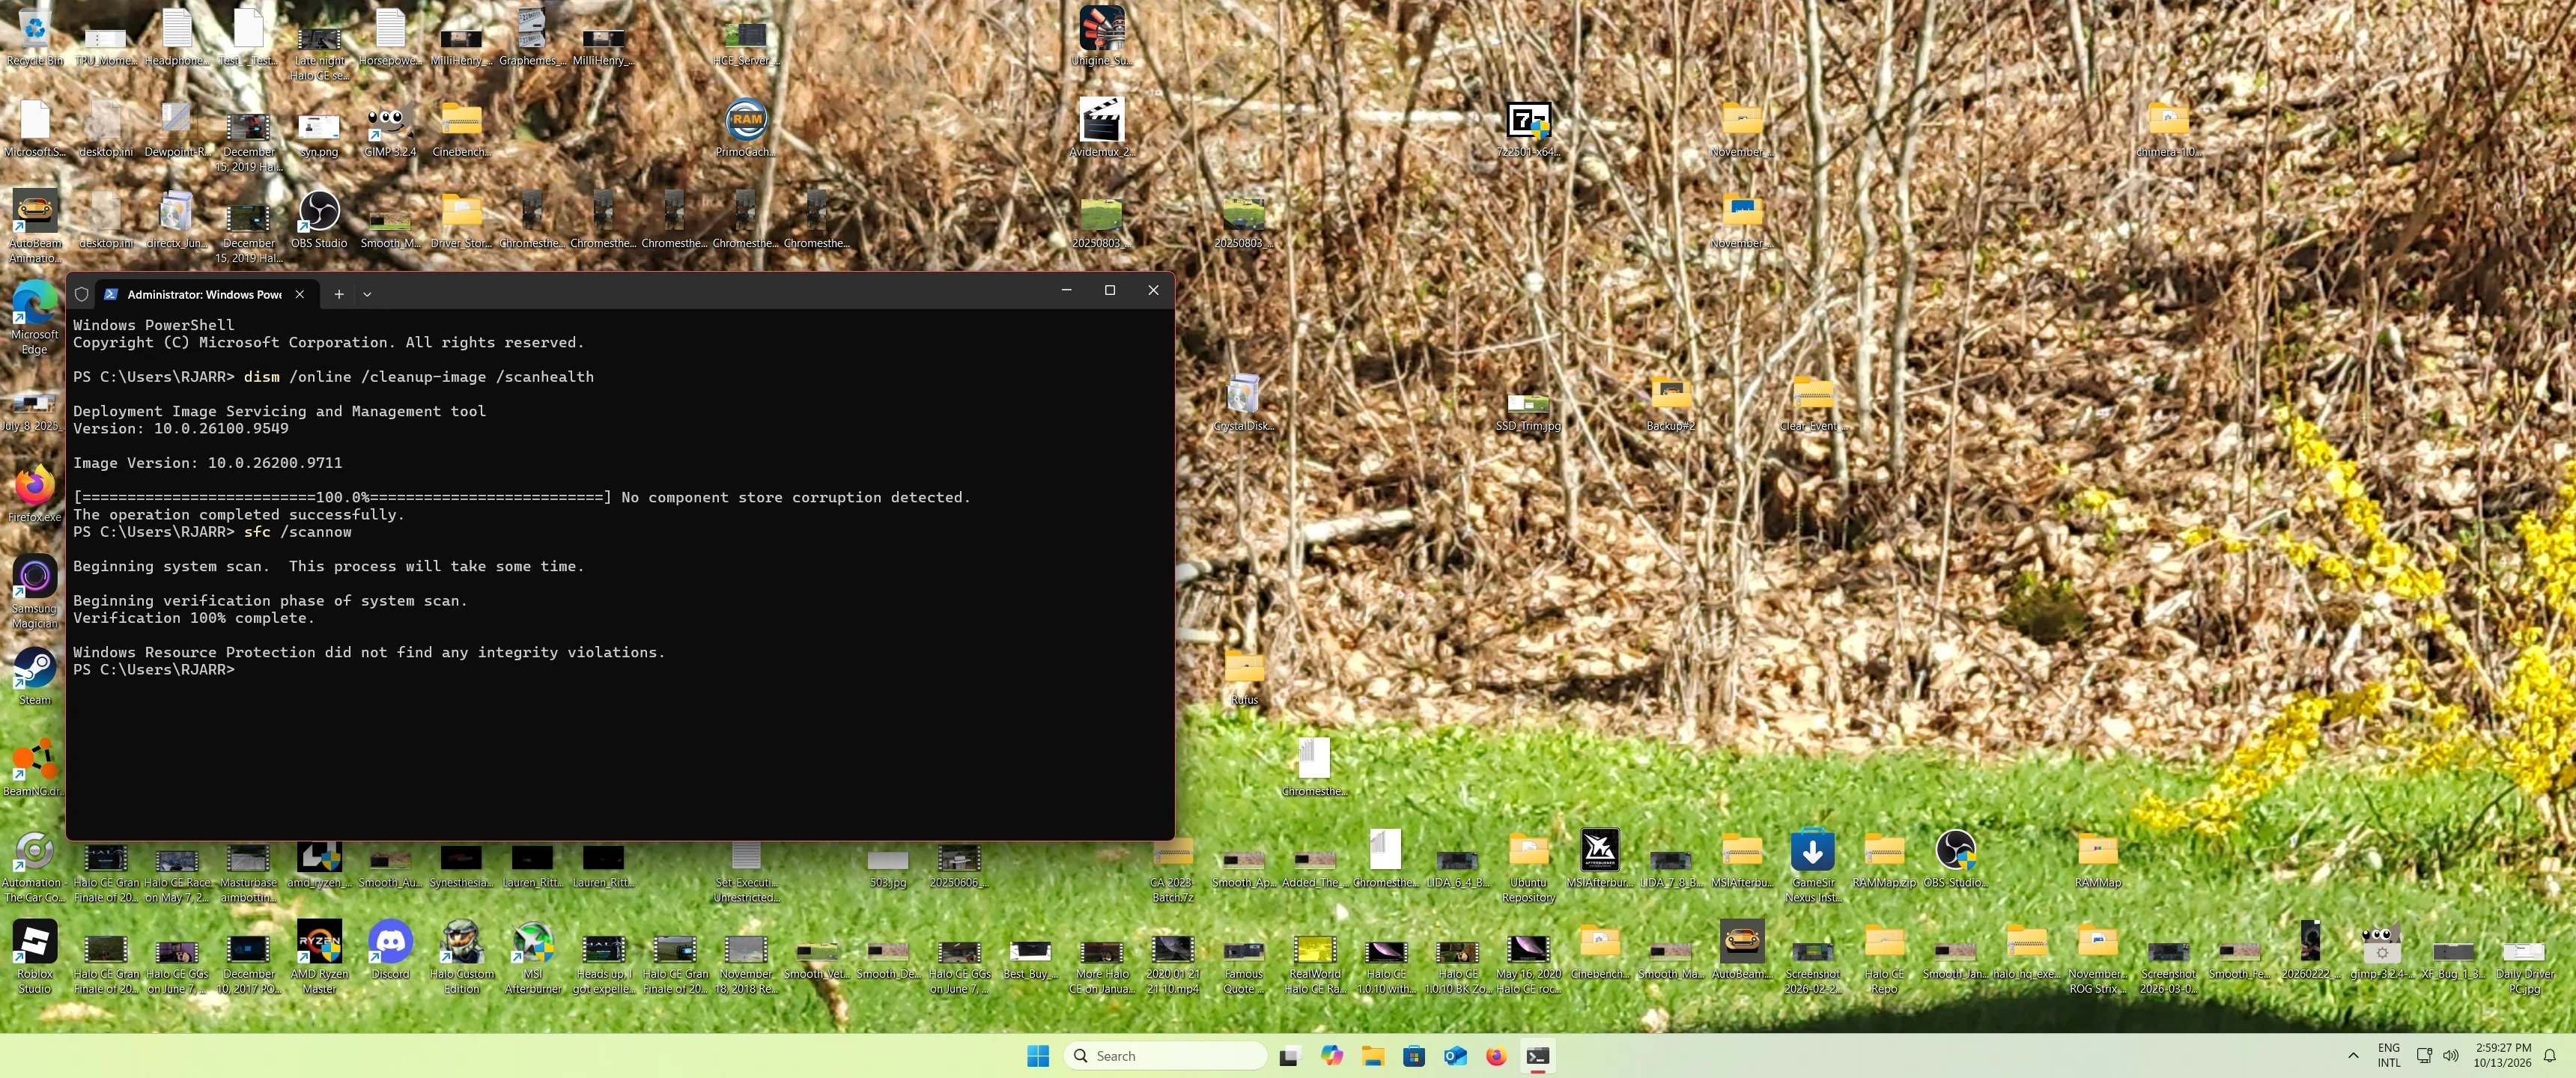Open the Firefox.exe desktop icon
This screenshot has height=1078, width=2576.
pyautogui.click(x=35, y=494)
